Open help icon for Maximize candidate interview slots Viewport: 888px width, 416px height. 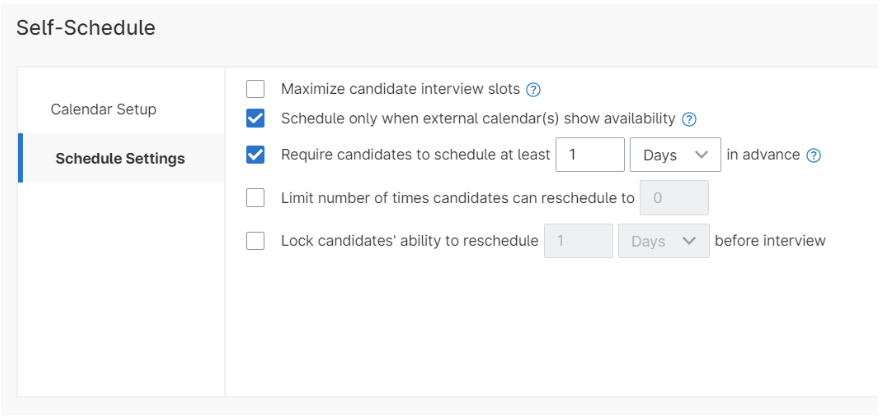point(534,89)
